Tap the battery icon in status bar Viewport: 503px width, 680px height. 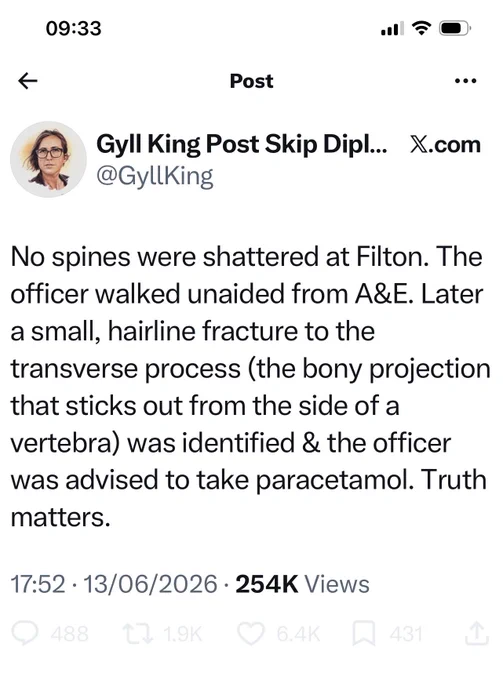(x=455, y=29)
